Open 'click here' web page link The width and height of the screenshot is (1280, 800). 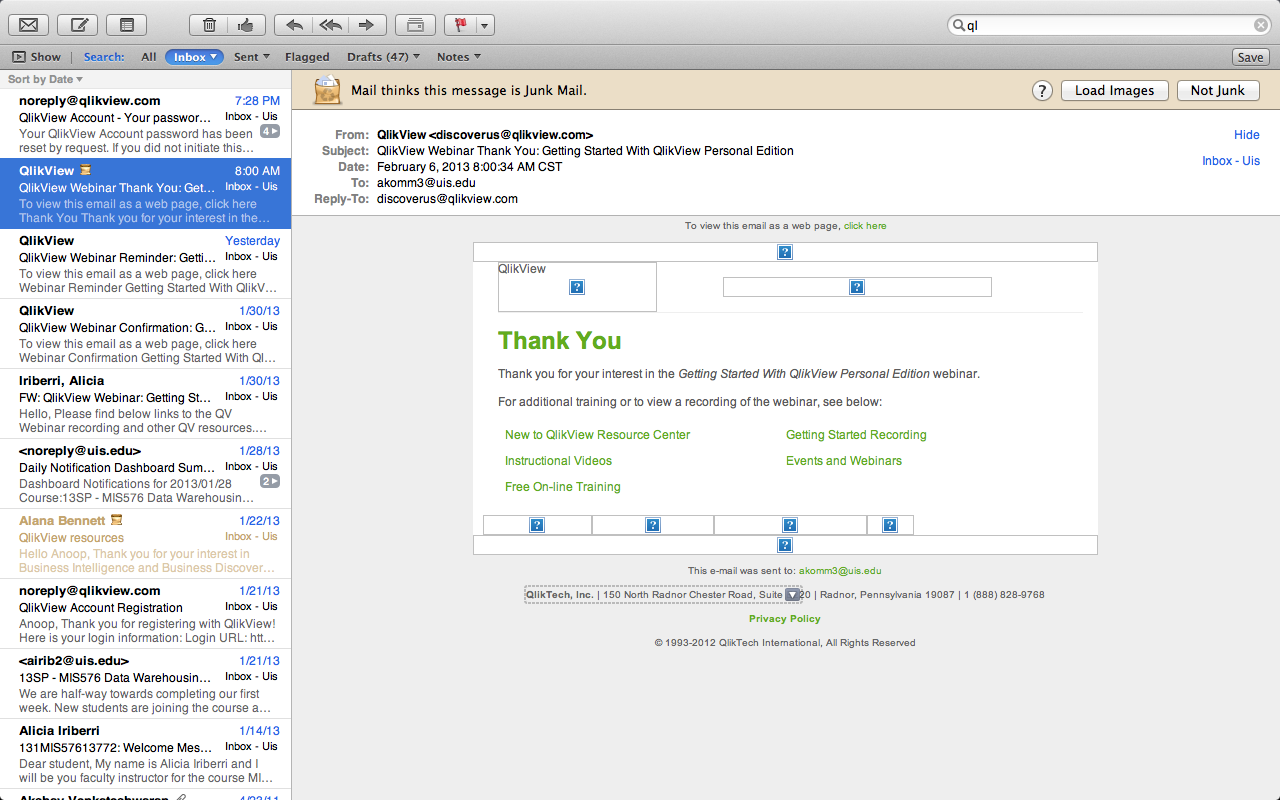point(865,226)
